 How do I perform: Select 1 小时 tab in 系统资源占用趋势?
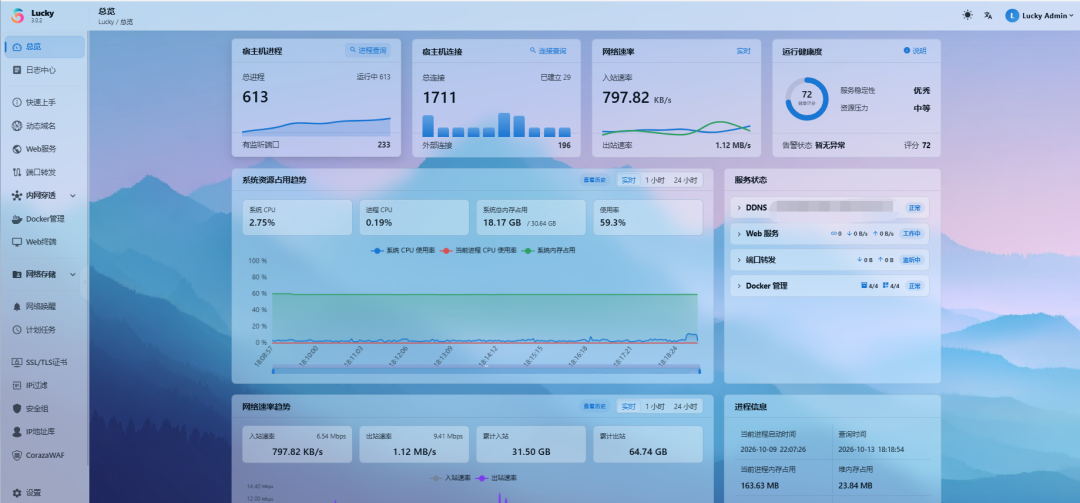[x=654, y=180]
